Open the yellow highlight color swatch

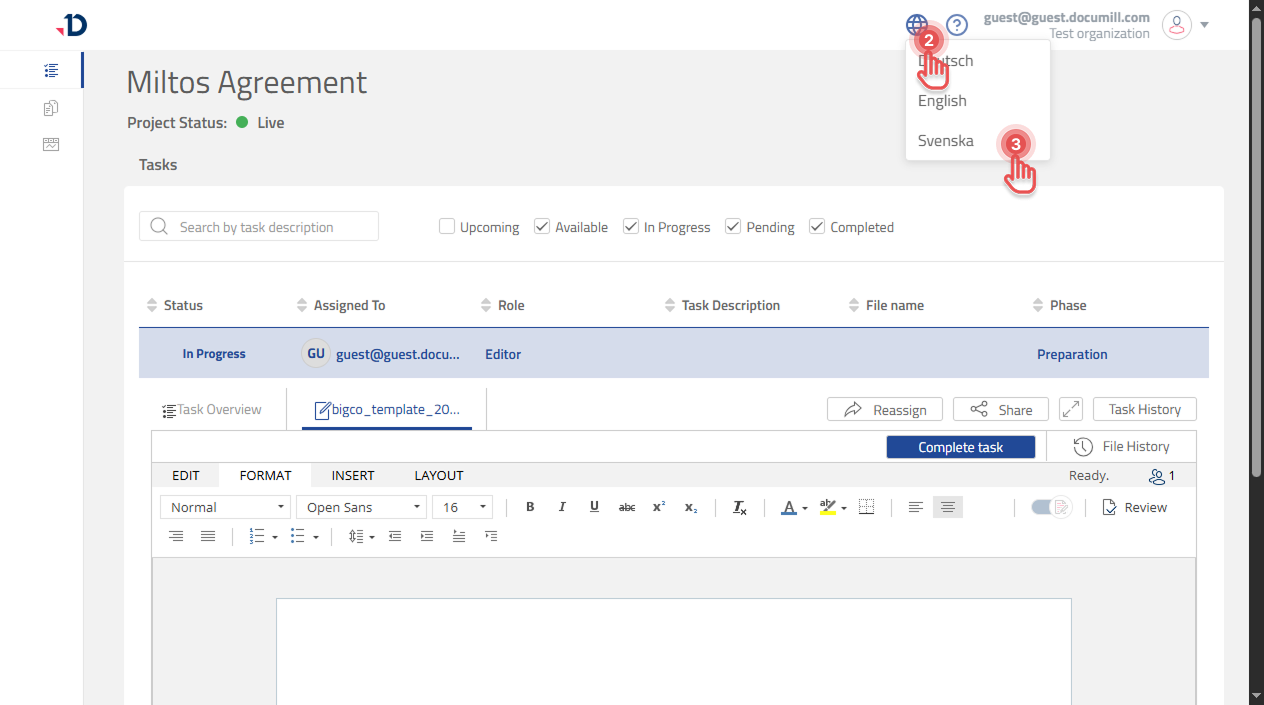click(828, 507)
